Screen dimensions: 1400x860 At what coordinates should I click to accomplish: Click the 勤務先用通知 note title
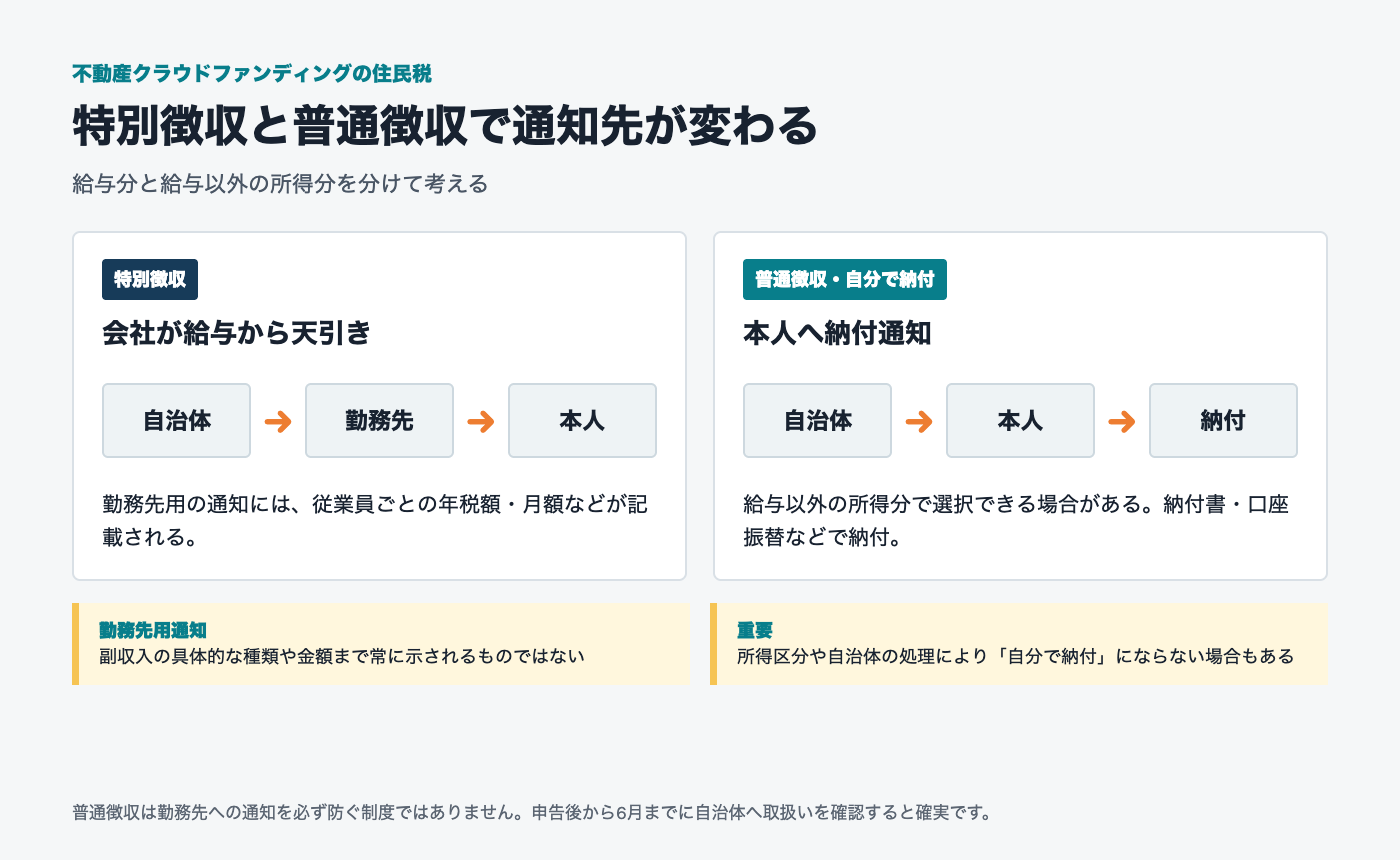tap(153, 630)
